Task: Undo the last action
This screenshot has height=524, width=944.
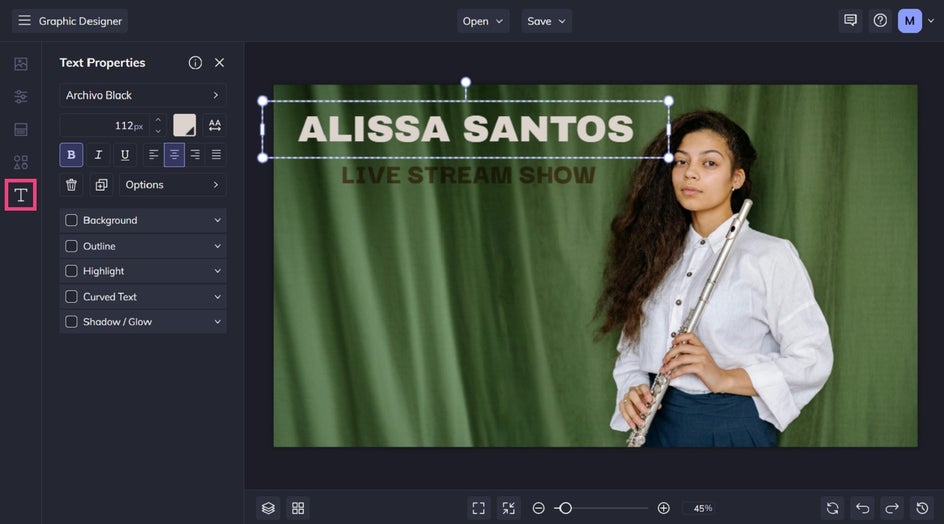Action: click(863, 508)
